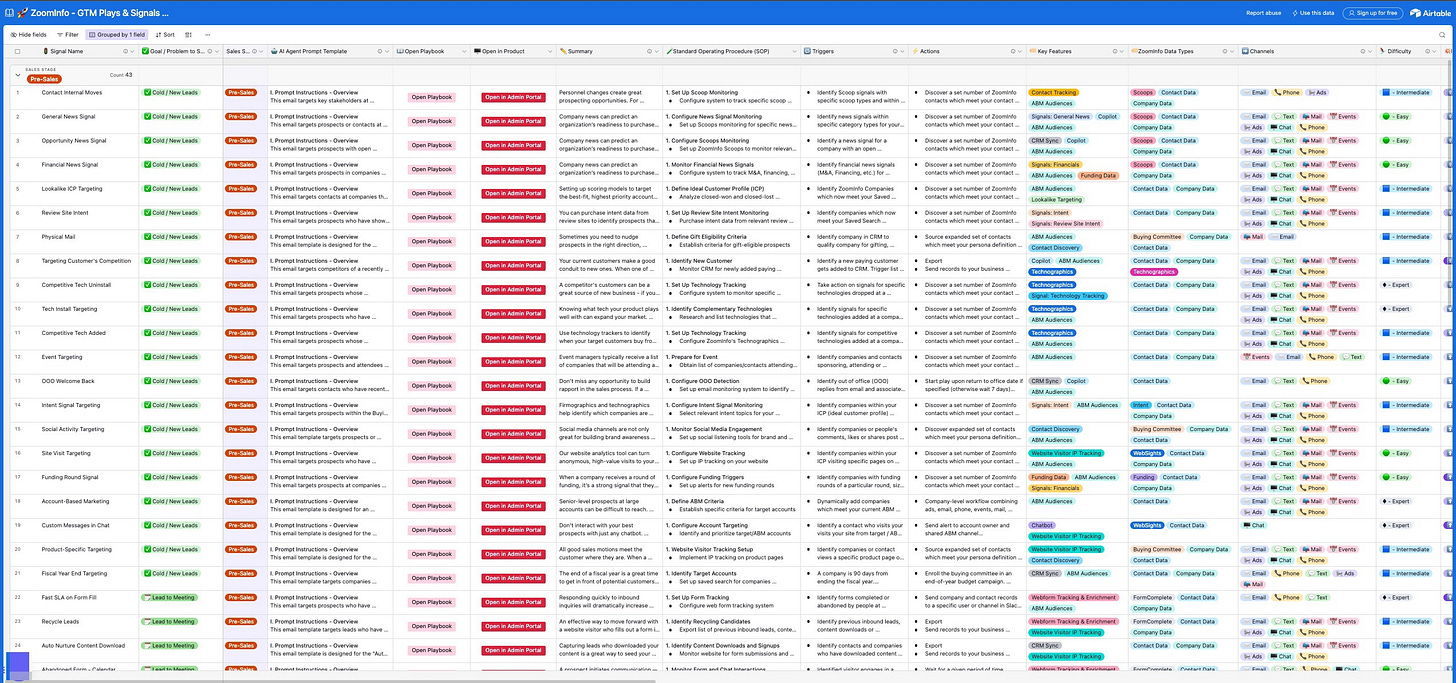Open the Signal Name column dropdown arrow
Viewport: 1456px width, 683px height.
coord(132,51)
